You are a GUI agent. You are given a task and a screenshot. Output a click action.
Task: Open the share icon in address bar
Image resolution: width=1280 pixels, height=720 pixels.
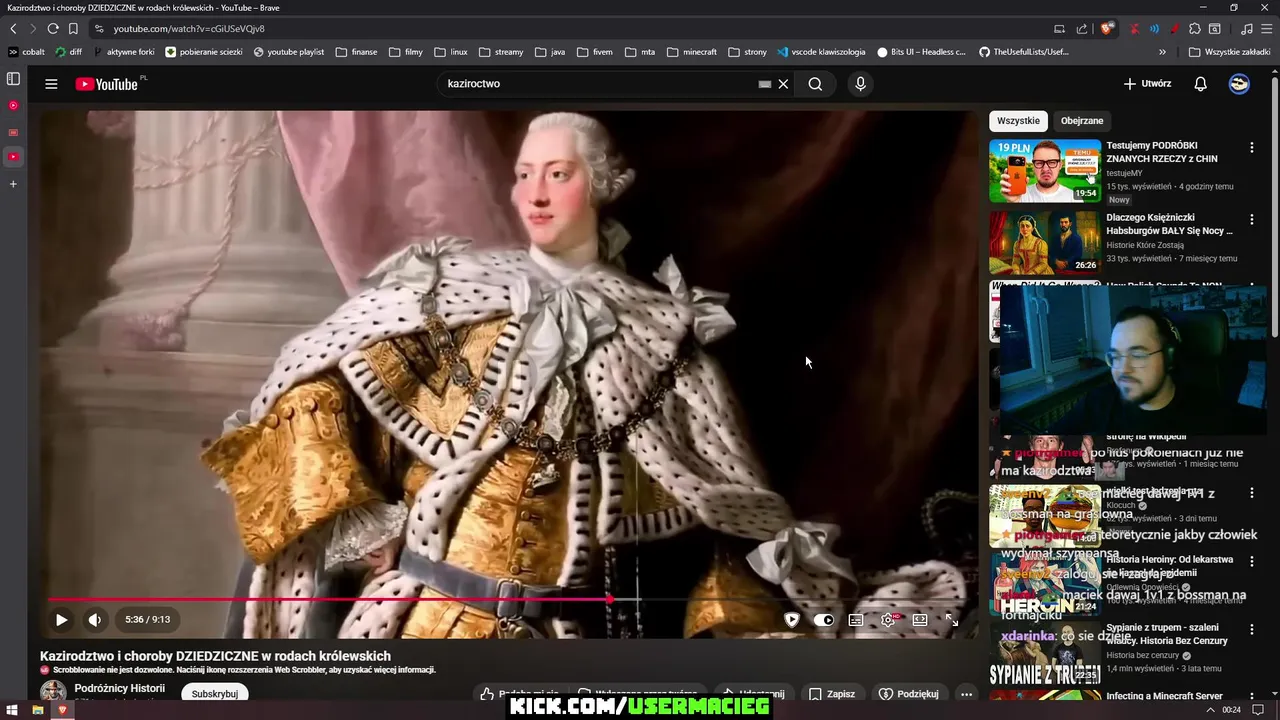pos(1081,29)
